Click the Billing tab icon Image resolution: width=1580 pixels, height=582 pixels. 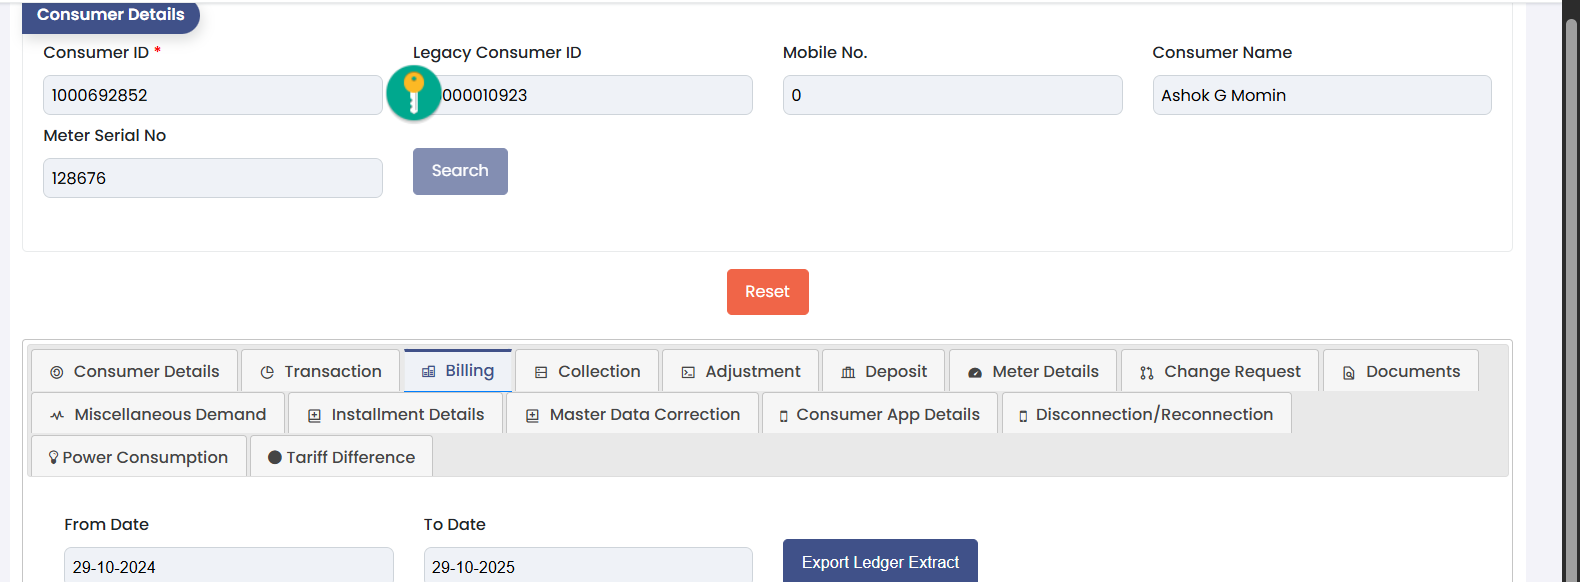tap(428, 371)
